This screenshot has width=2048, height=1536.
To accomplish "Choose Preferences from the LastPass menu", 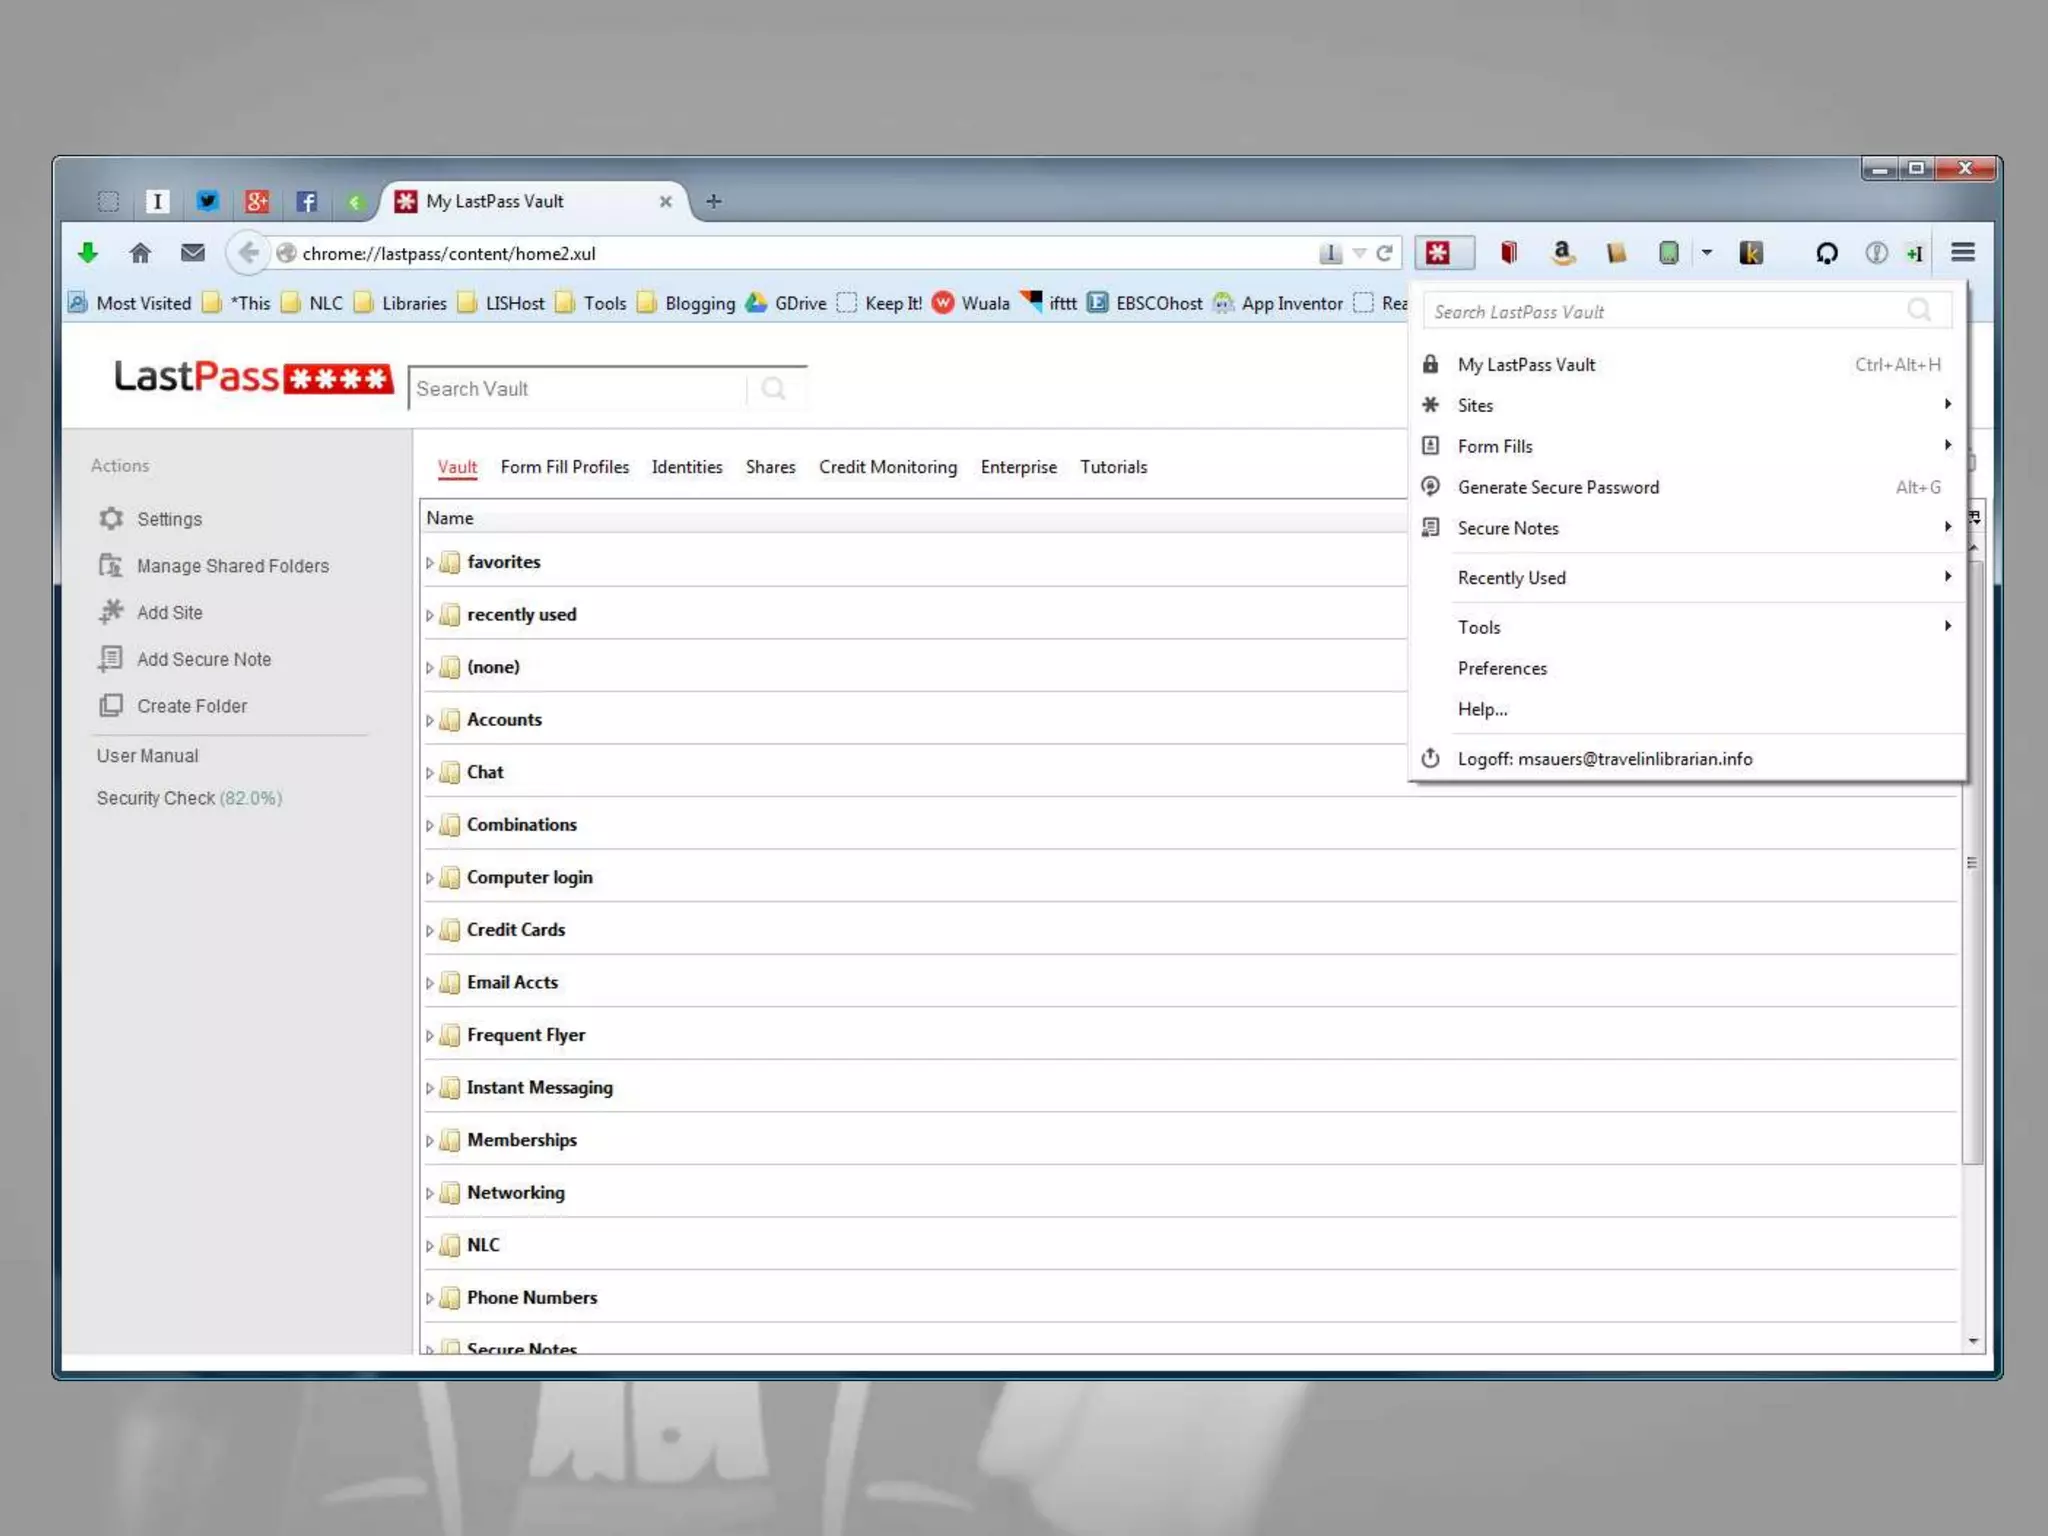I will pyautogui.click(x=1501, y=668).
